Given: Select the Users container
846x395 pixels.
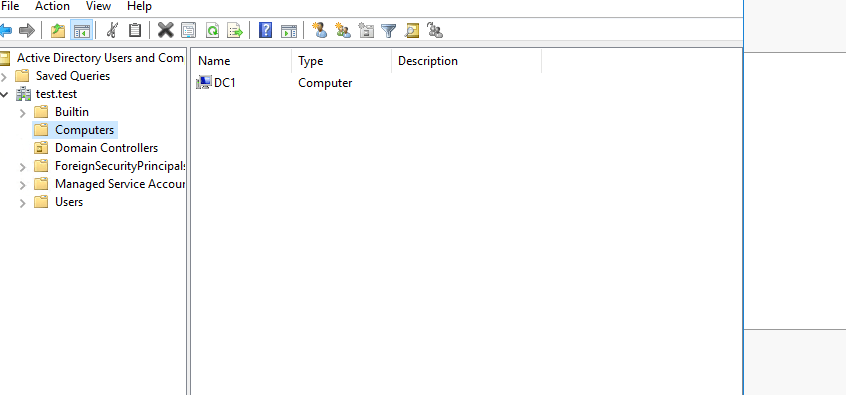Looking at the screenshot, I should click(x=69, y=202).
